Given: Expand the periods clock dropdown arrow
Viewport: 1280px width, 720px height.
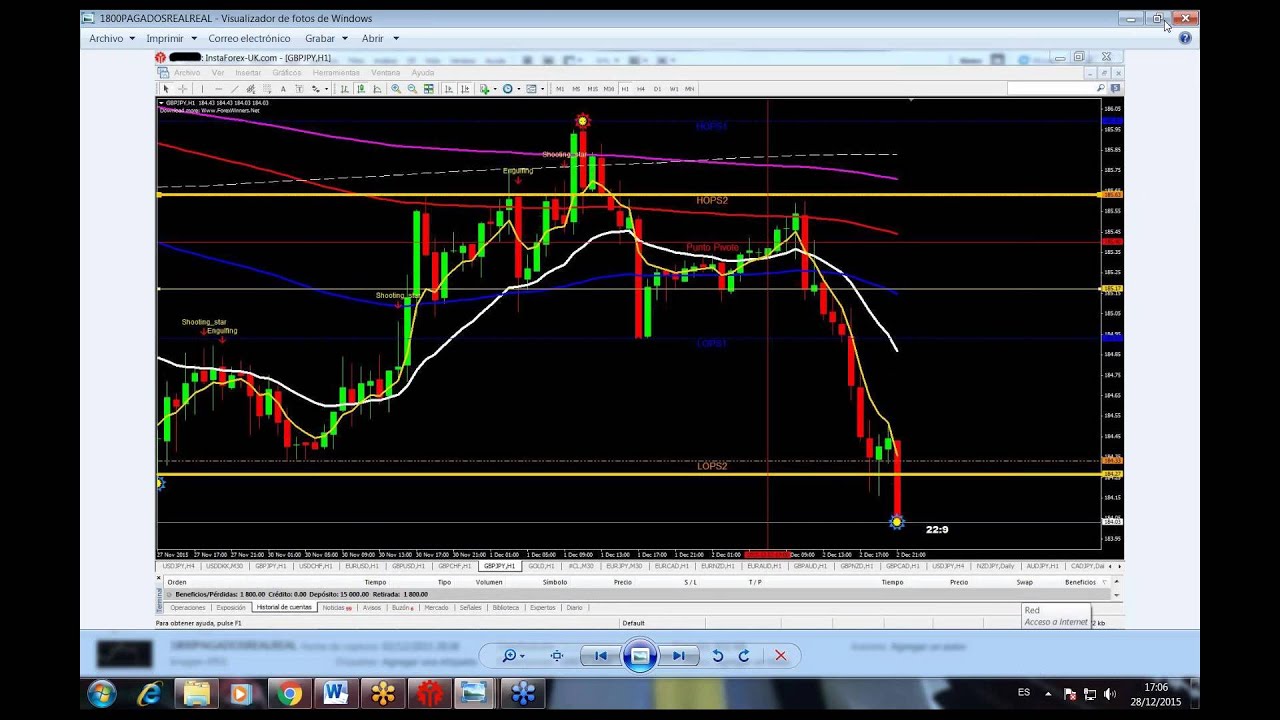Looking at the screenshot, I should click(x=519, y=89).
